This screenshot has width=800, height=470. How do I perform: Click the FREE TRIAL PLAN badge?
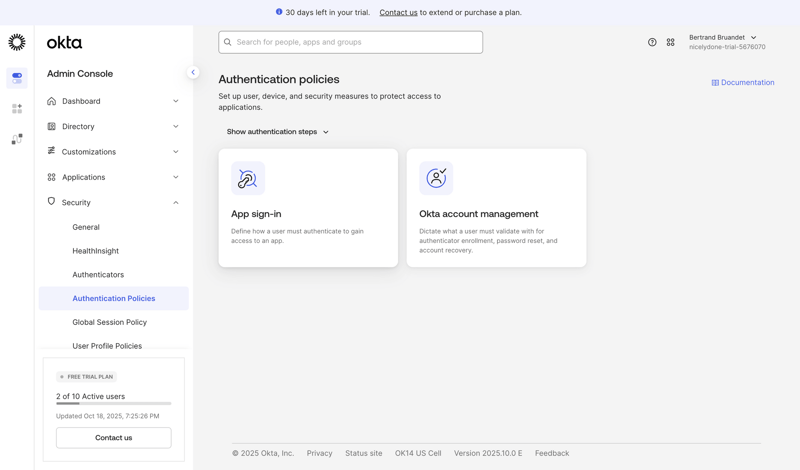pos(86,377)
